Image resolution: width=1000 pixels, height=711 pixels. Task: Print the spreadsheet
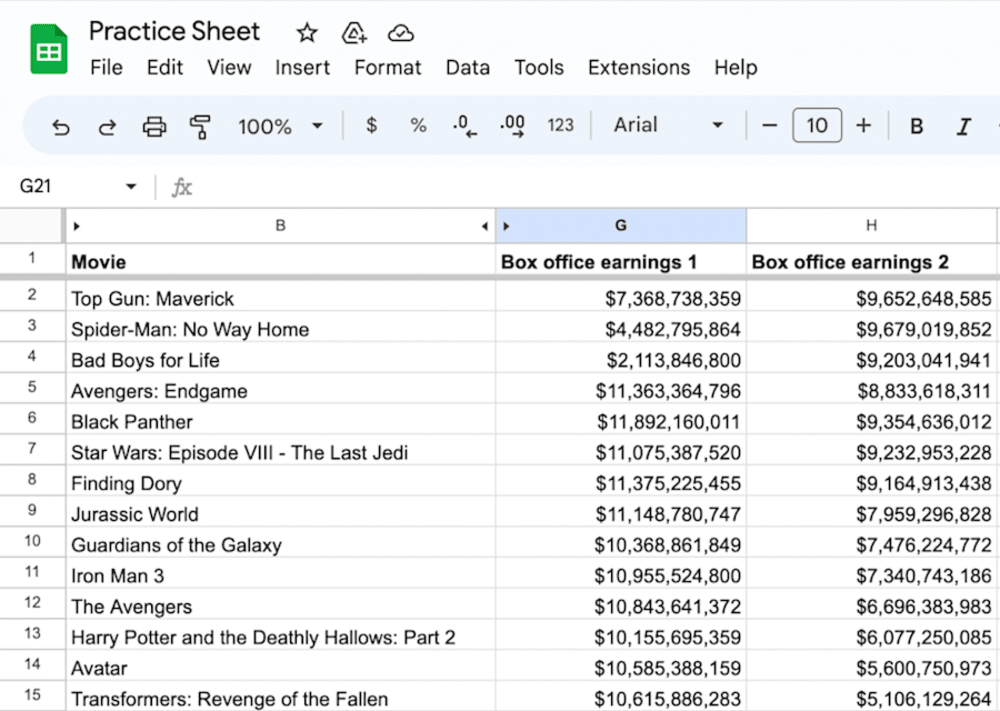(x=154, y=127)
